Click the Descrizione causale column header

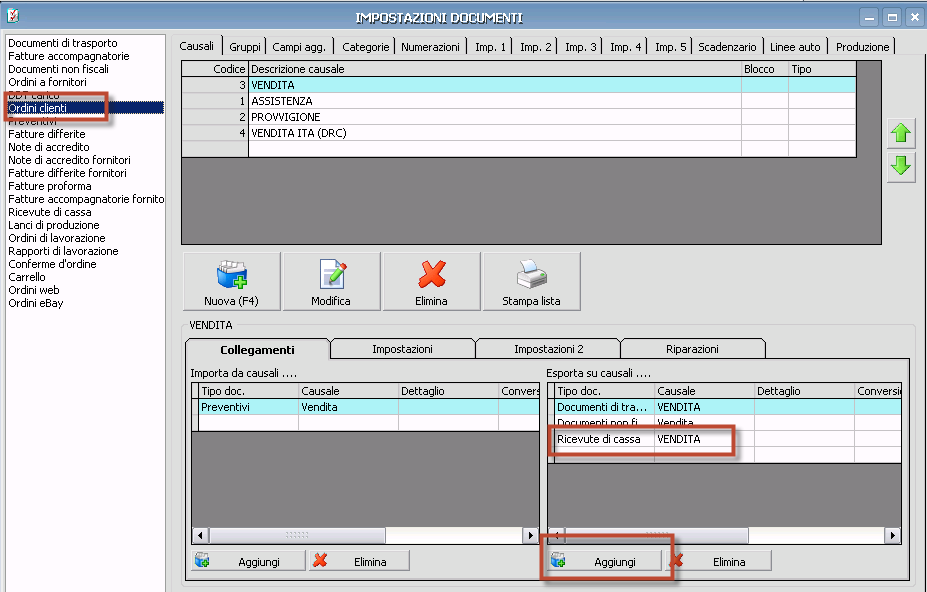495,69
